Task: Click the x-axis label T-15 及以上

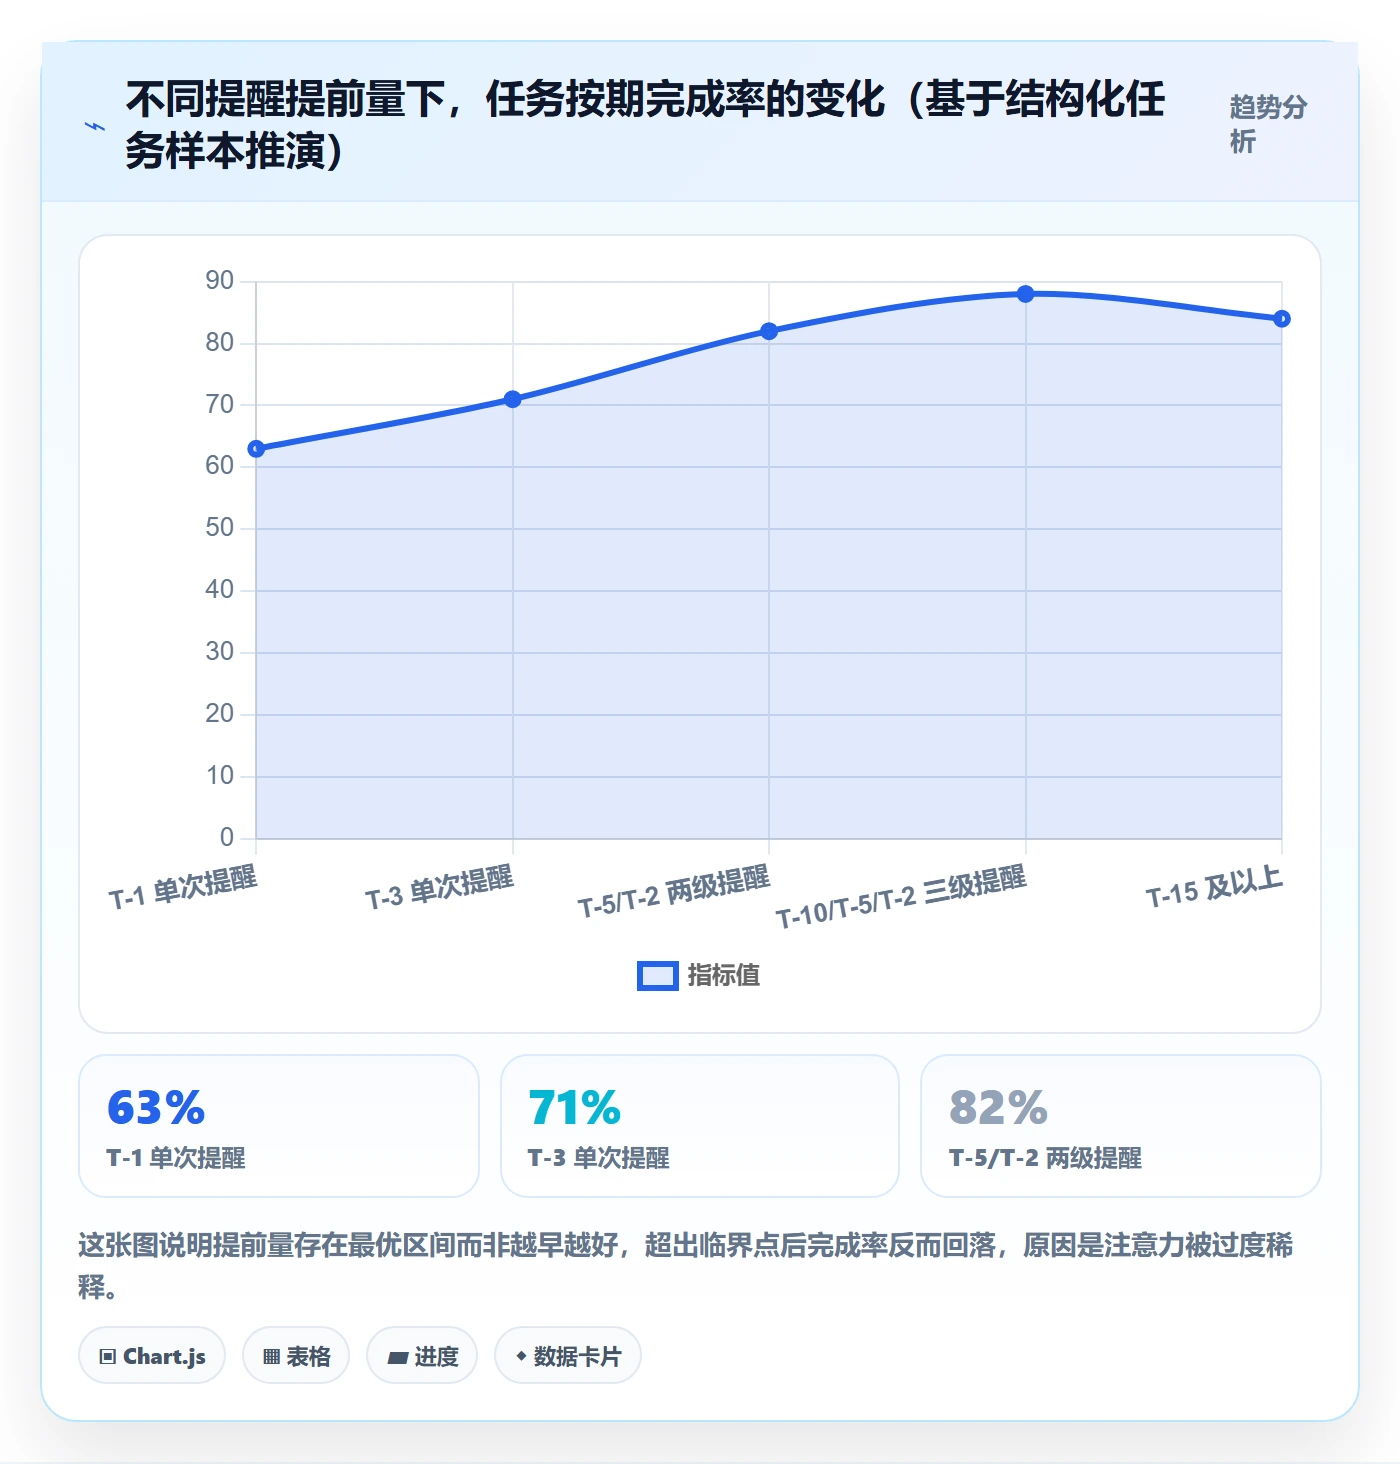Action: coord(1214,887)
